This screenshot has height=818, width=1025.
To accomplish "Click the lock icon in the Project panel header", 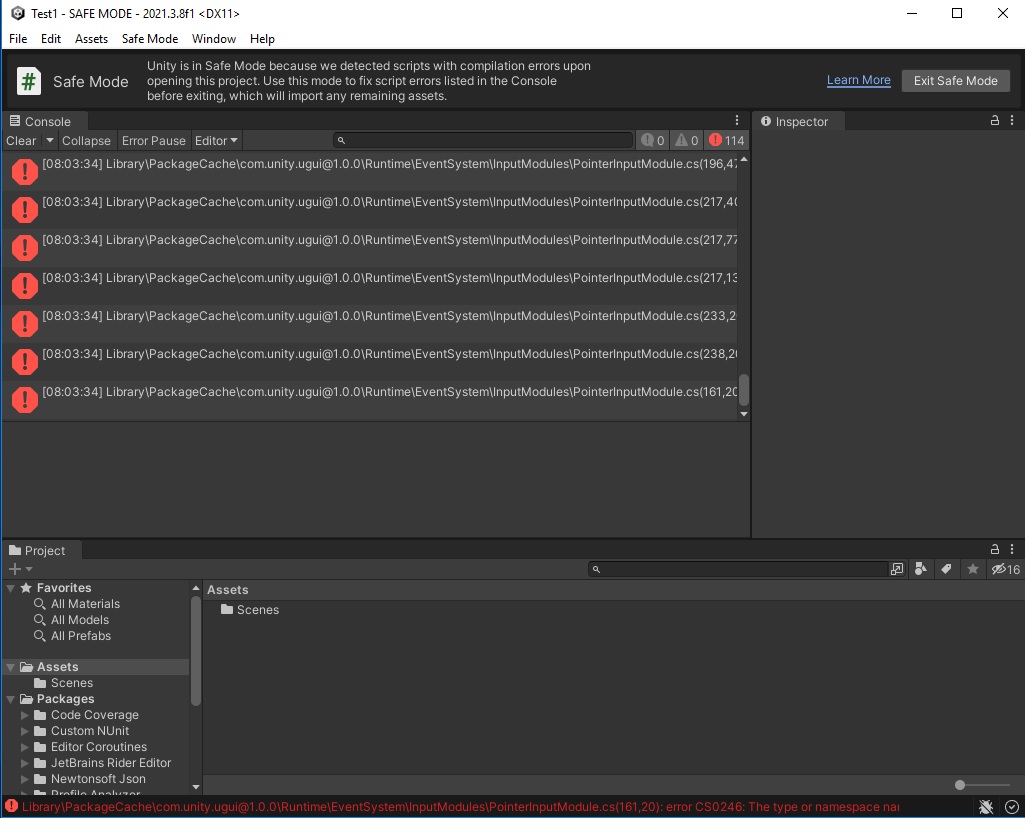I will pos(993,549).
